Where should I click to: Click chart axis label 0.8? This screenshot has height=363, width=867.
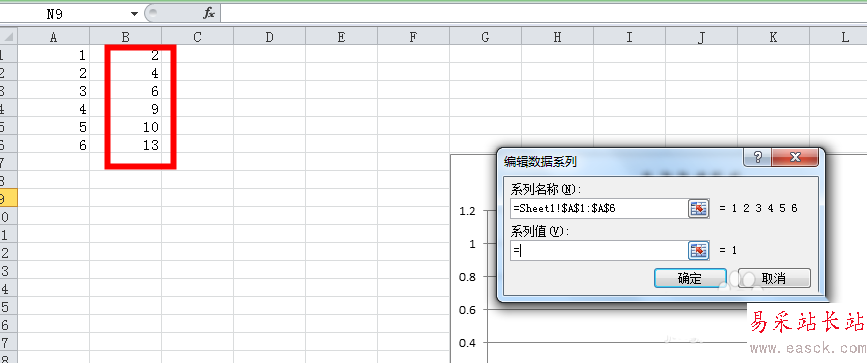click(x=468, y=277)
